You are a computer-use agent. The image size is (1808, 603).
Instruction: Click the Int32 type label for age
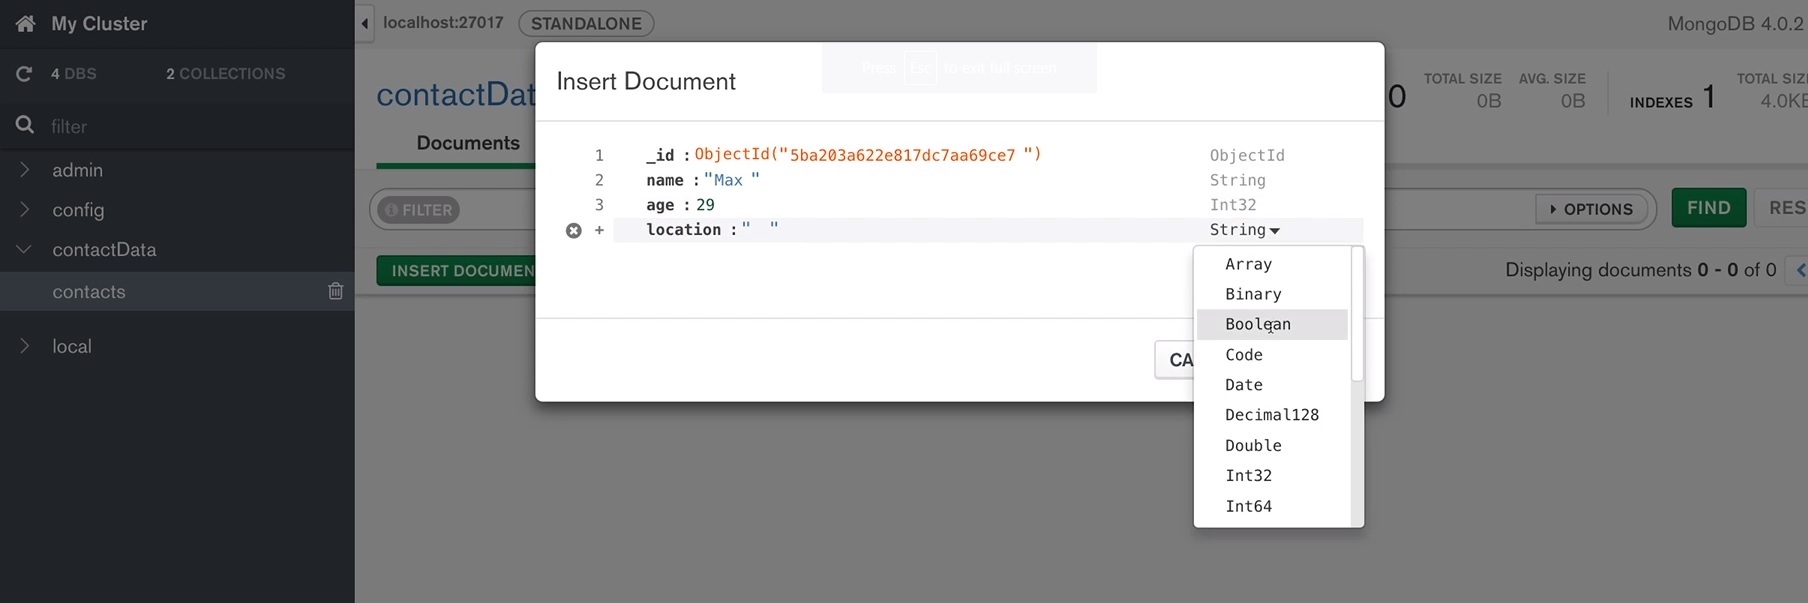(x=1233, y=205)
